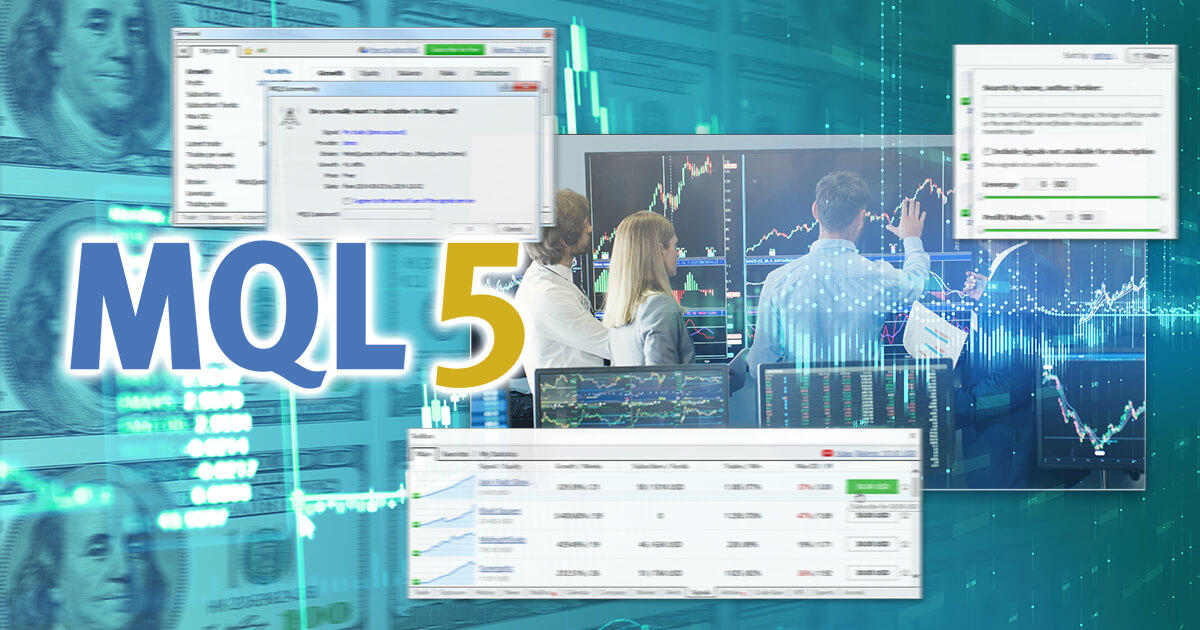Click the green Subscribe button in signal window
The height and width of the screenshot is (630, 1200).
454,49
